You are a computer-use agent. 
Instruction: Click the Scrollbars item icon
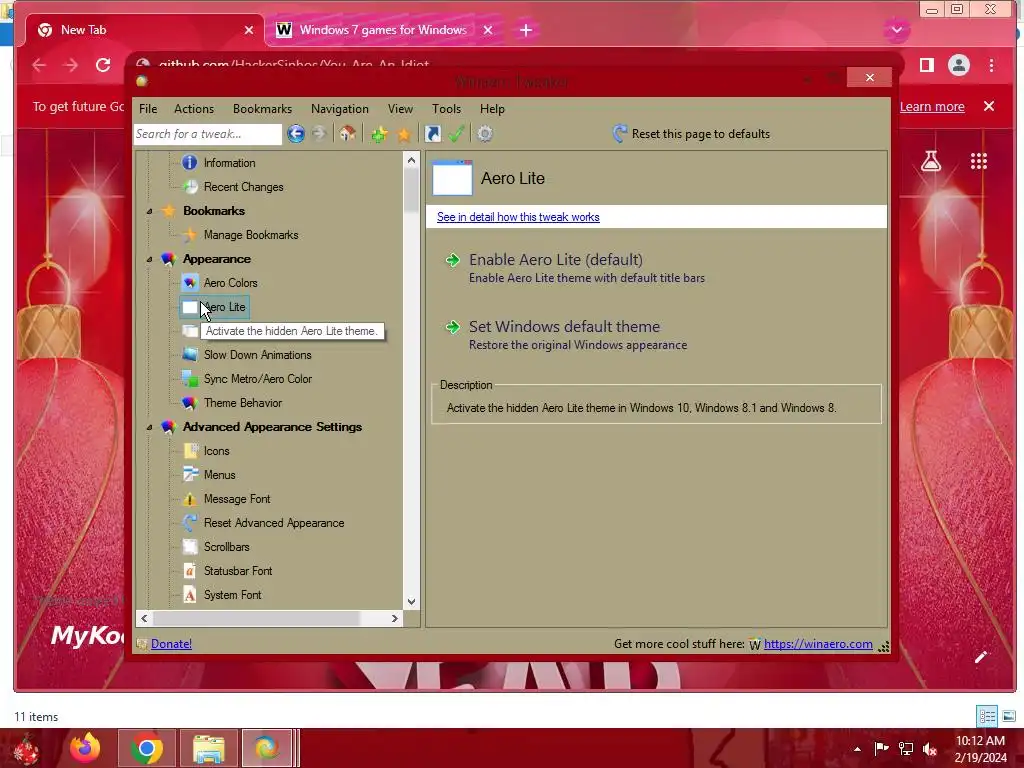[190, 547]
